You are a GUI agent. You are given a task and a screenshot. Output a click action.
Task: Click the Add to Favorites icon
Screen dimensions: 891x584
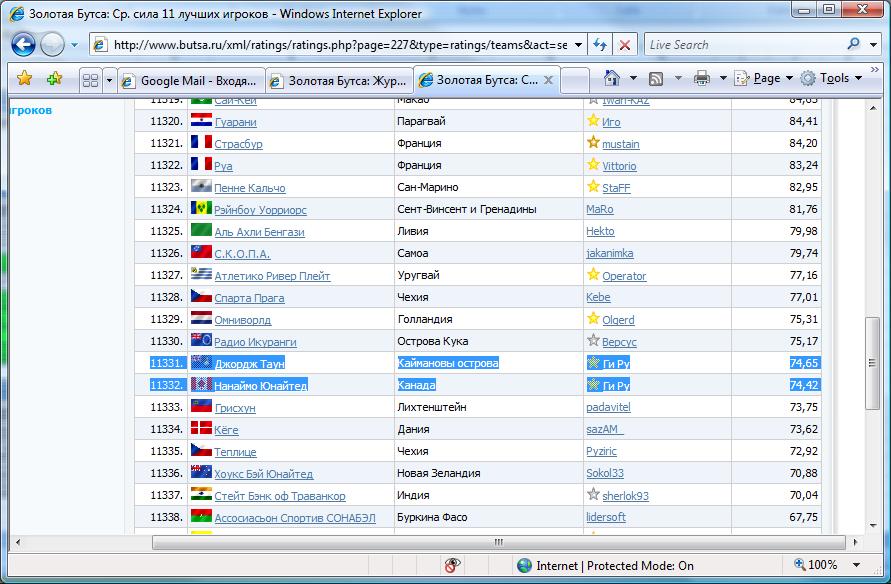click(54, 78)
